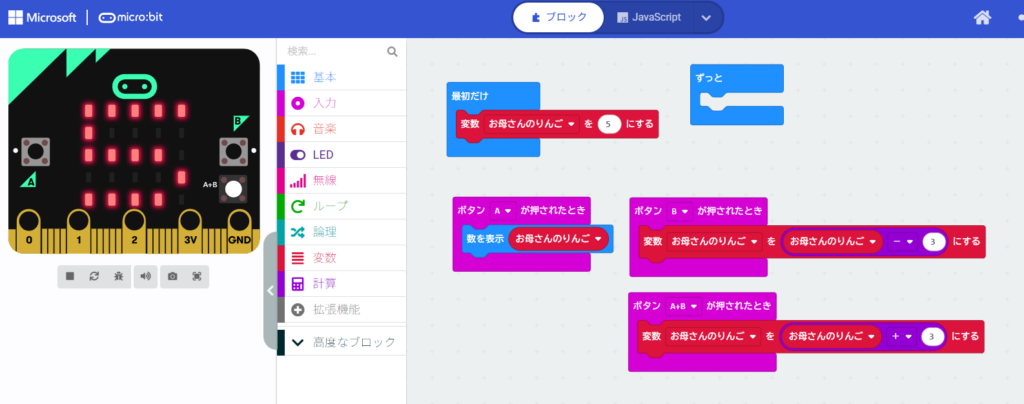This screenshot has width=1024, height=404.
Task: Switch to the ブロック editor tab
Action: pos(557,18)
